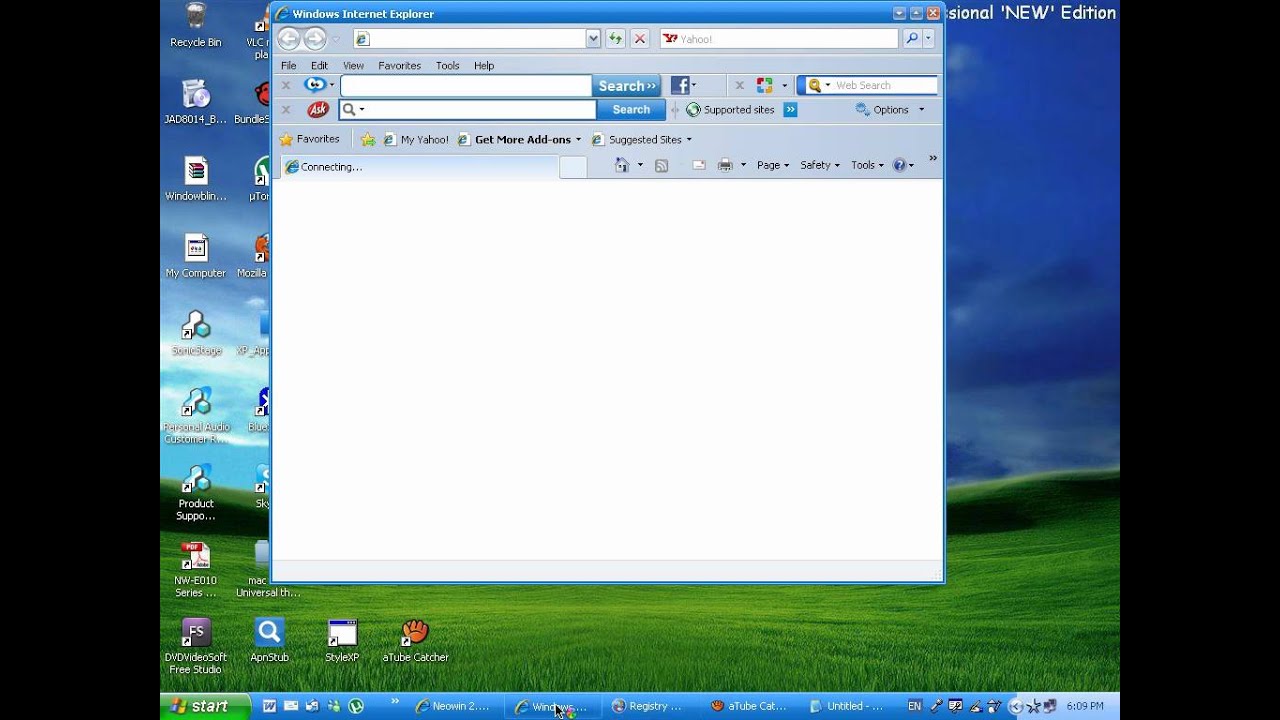Click the Web Search input field
This screenshot has height=720, width=1280.
click(886, 86)
